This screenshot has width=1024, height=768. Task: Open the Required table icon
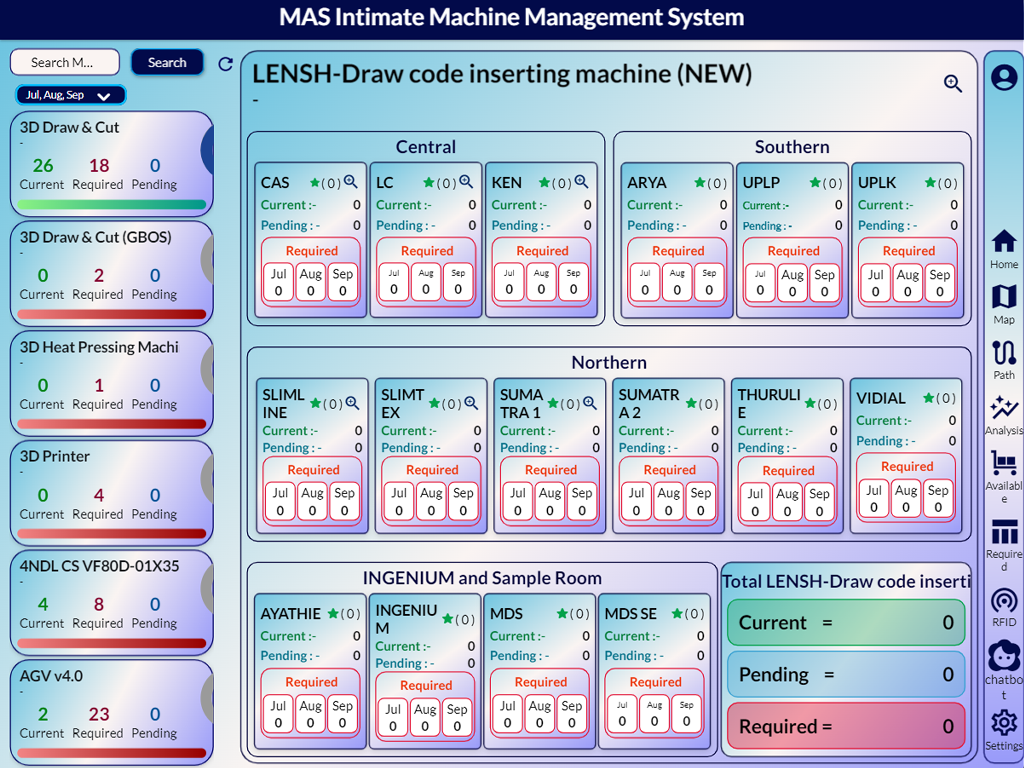(1004, 532)
